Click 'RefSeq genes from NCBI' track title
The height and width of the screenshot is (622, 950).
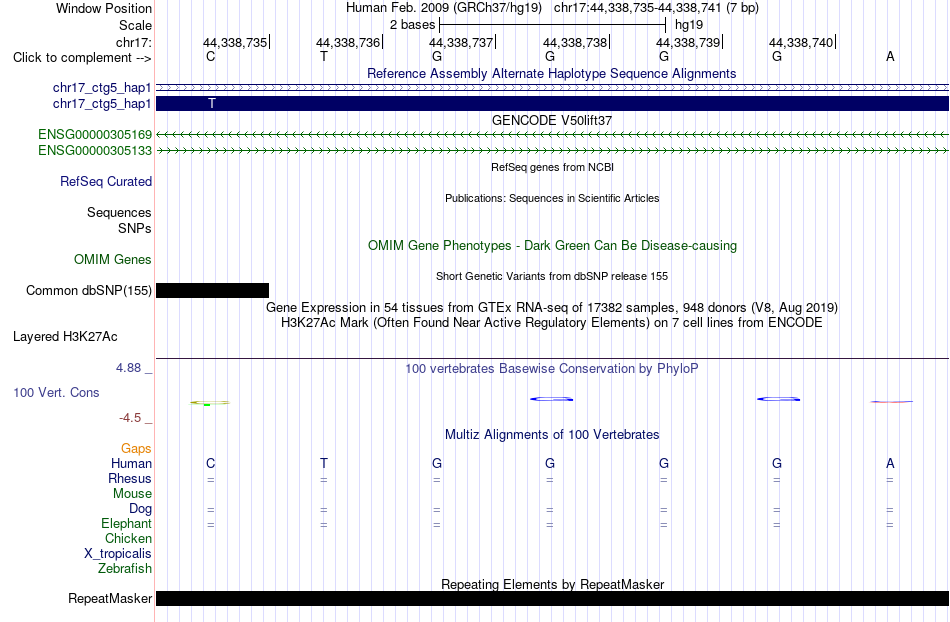tap(552, 167)
